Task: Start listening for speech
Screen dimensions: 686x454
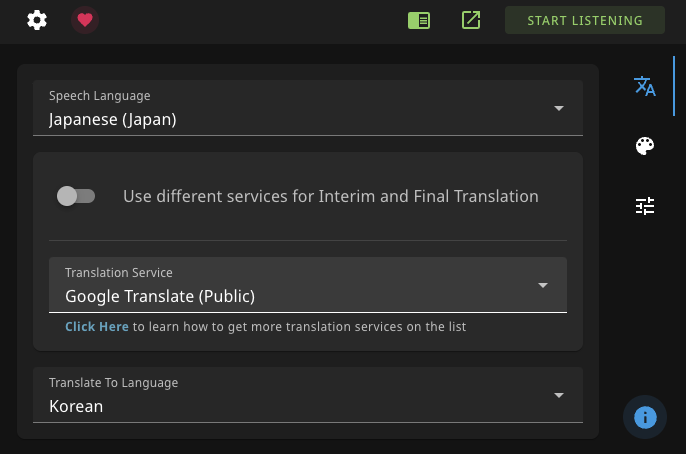Action: [x=585, y=21]
